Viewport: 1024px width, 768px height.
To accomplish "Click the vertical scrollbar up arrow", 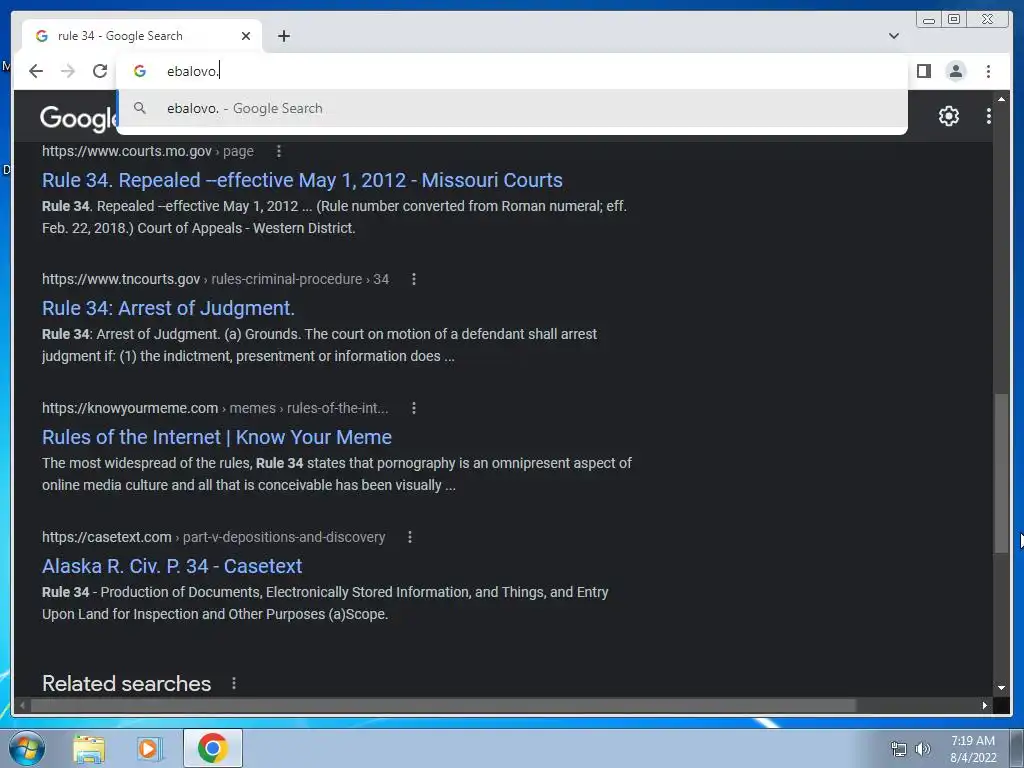I will click(x=1001, y=99).
